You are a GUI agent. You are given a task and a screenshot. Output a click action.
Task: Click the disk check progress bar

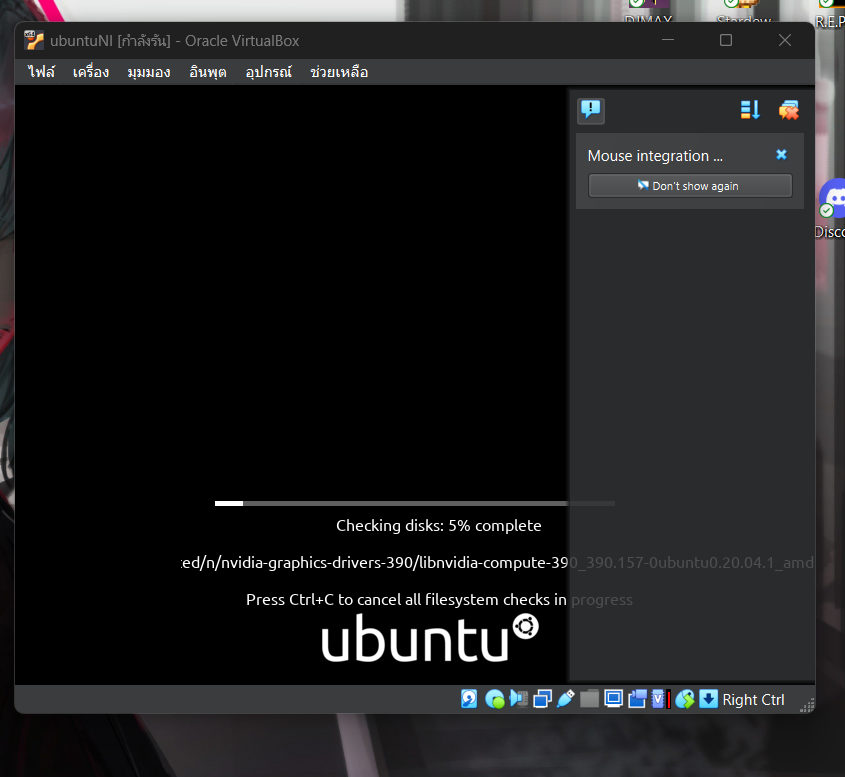point(414,503)
